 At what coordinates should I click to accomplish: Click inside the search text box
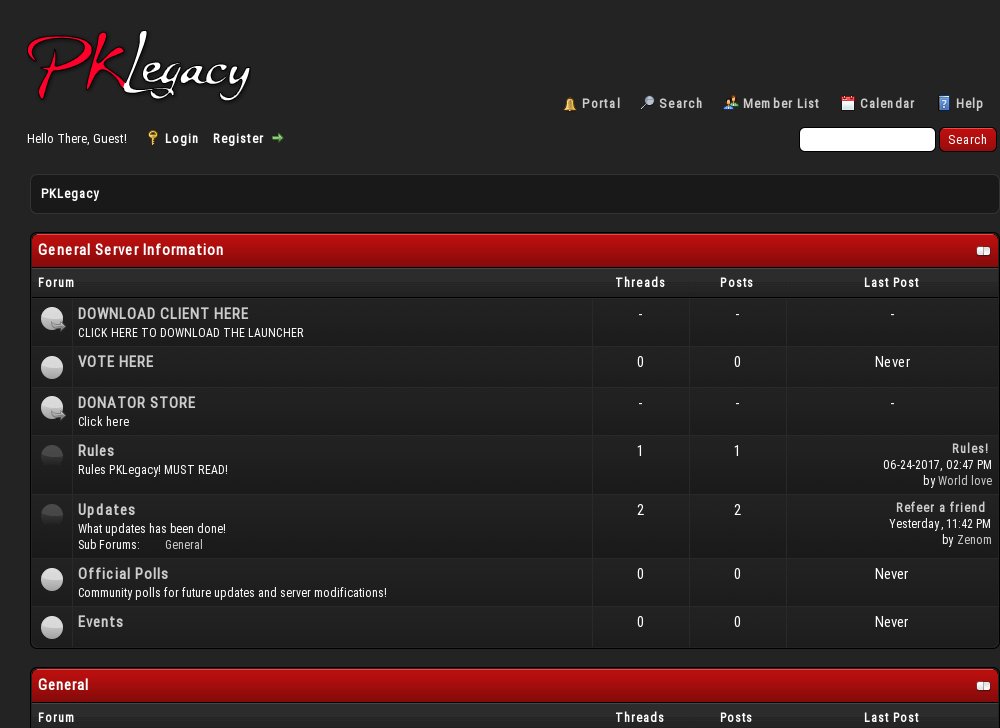[x=866, y=139]
